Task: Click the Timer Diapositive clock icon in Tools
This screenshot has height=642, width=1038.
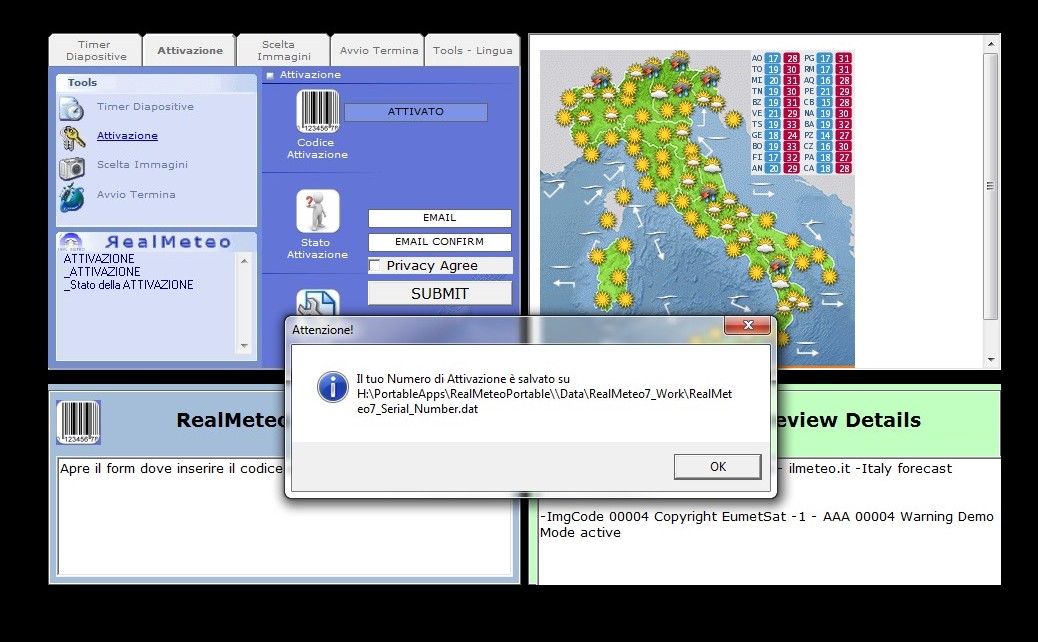Action: point(71,108)
